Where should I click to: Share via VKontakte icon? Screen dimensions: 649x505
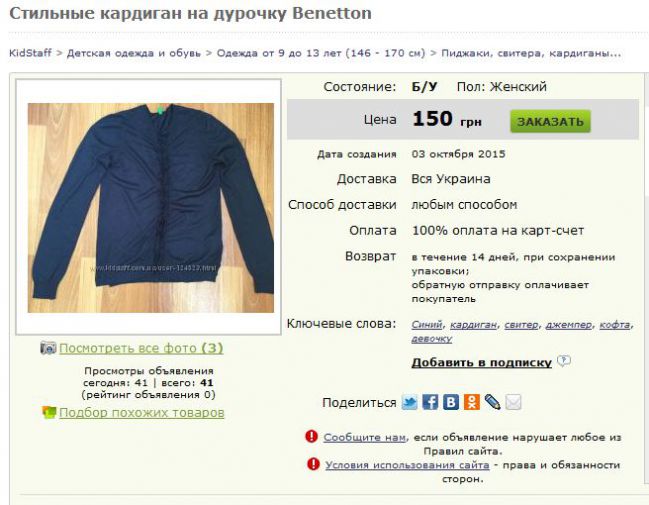[x=451, y=402]
